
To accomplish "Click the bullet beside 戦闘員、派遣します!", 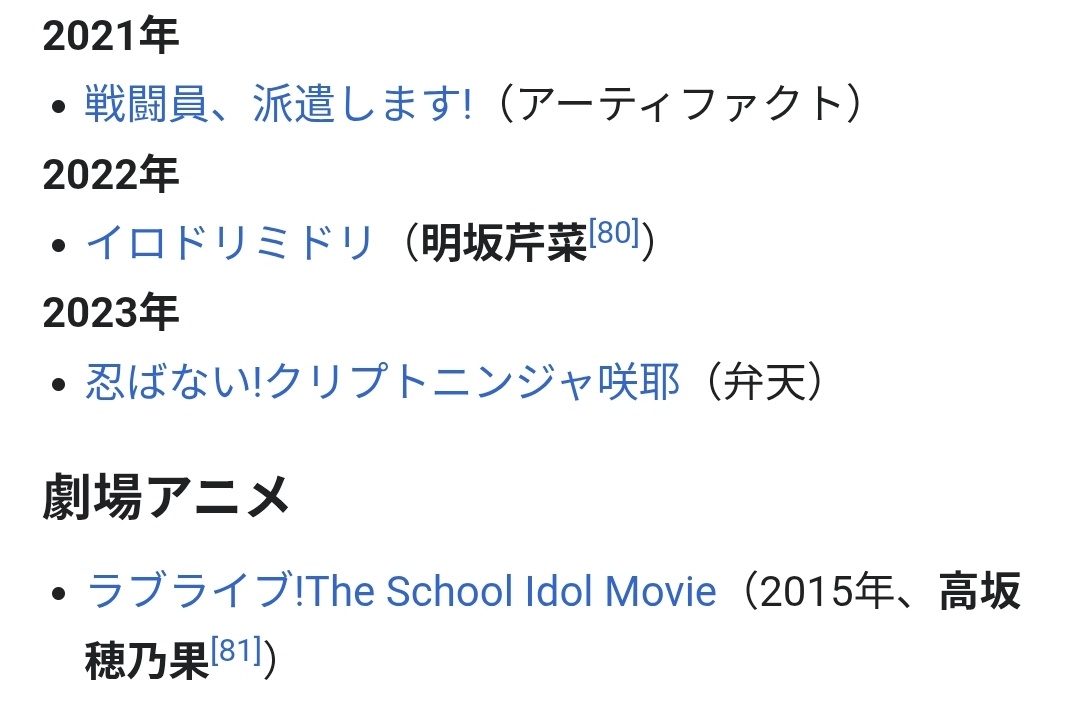I will pos(59,107).
